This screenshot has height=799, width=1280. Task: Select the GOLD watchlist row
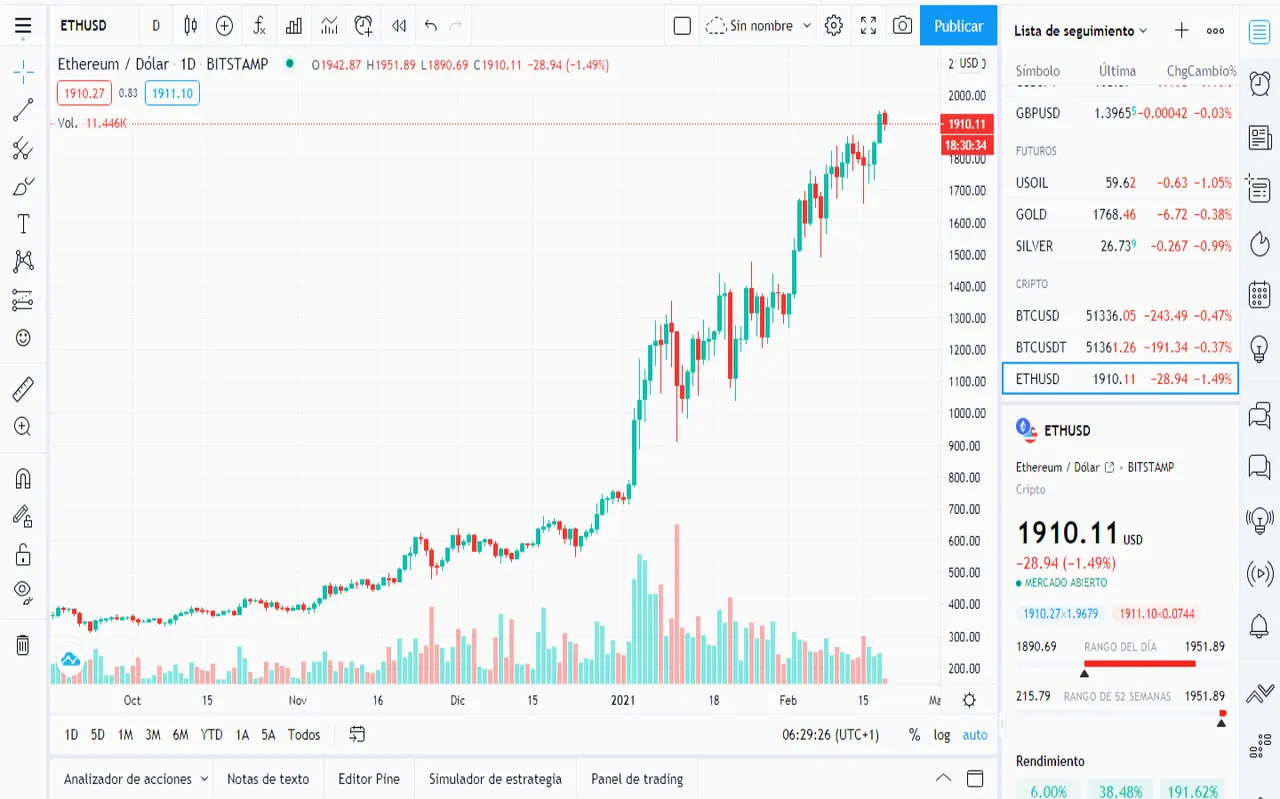click(x=1120, y=214)
